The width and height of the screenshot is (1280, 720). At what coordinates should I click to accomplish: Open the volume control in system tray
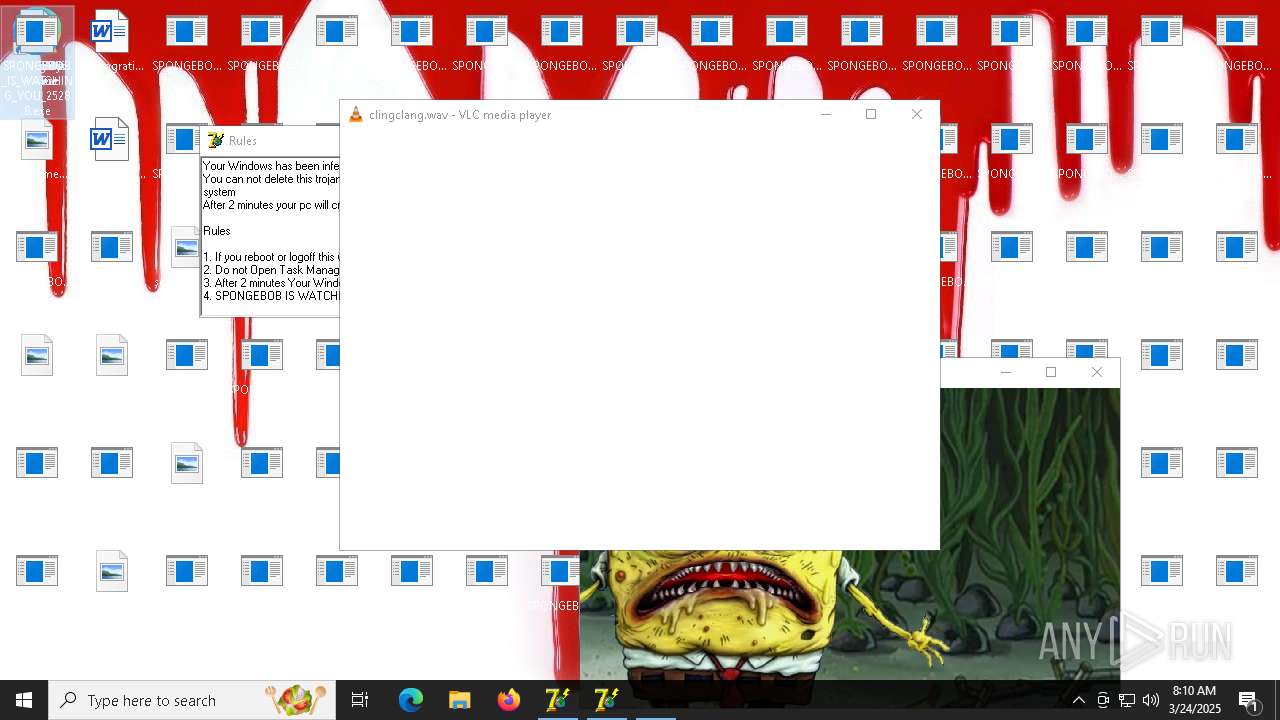(x=1151, y=700)
